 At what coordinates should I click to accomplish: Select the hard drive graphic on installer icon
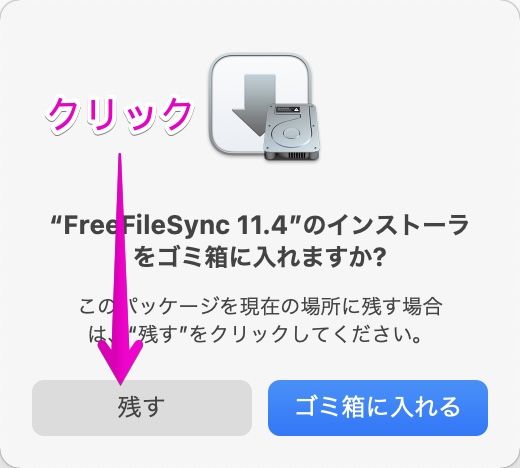(291, 132)
